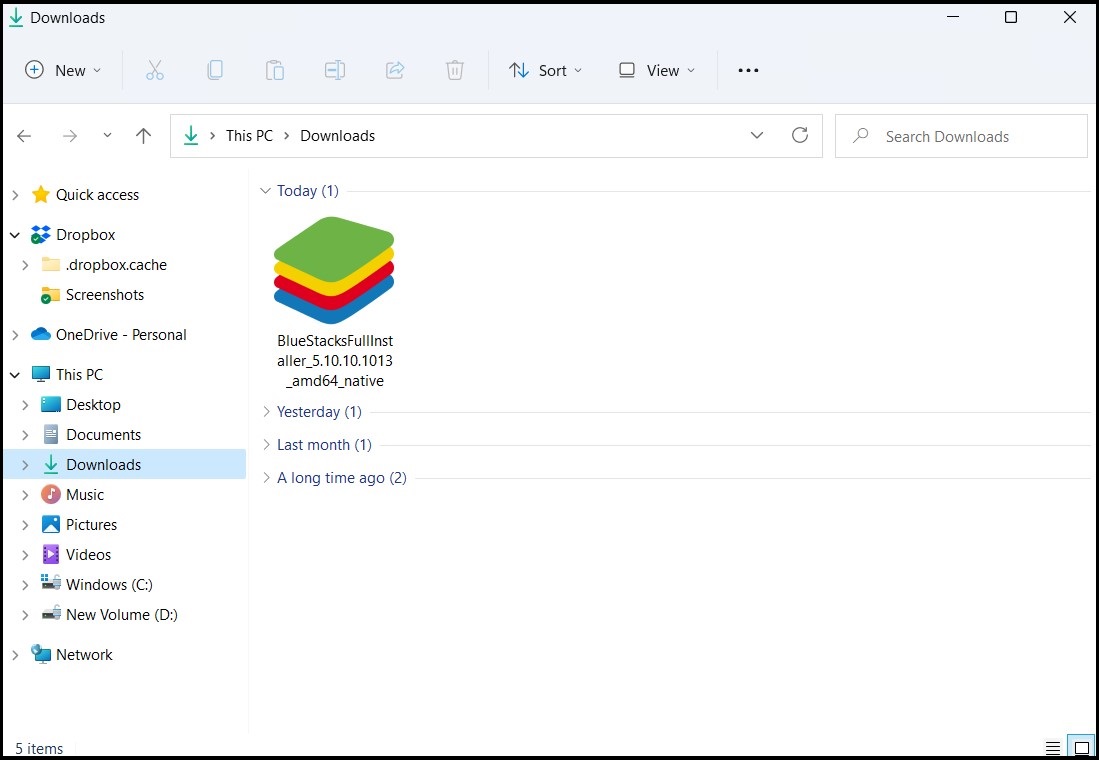Select Documents in the navigation pane
This screenshot has height=760, width=1099.
103,435
